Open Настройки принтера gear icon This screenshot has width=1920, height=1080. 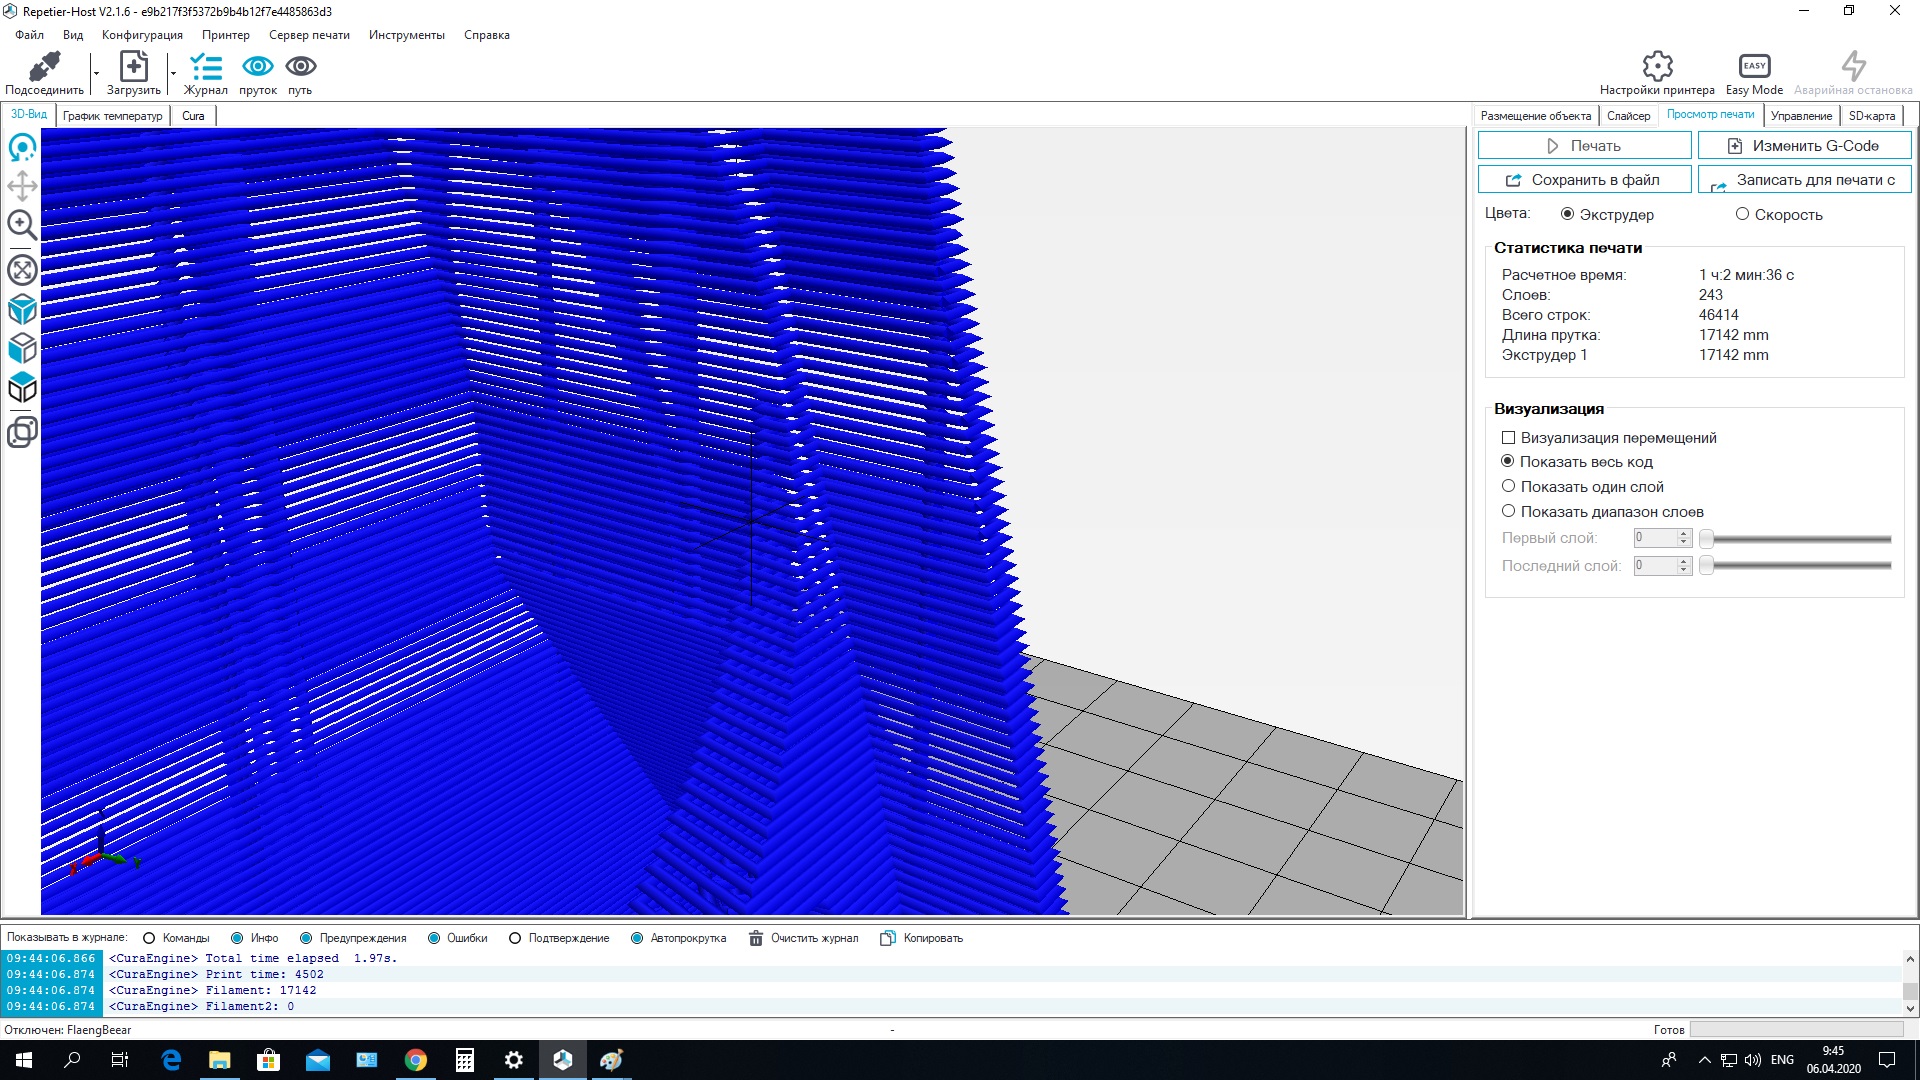click(x=1657, y=66)
